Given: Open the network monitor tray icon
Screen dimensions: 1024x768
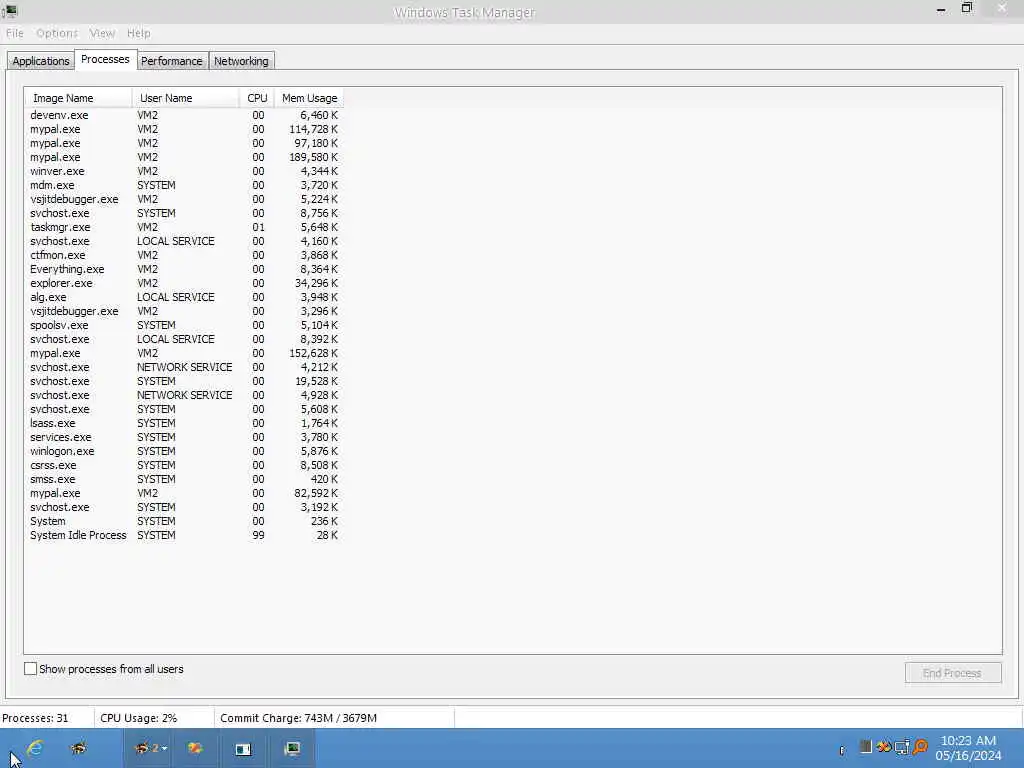Looking at the screenshot, I should [x=902, y=746].
